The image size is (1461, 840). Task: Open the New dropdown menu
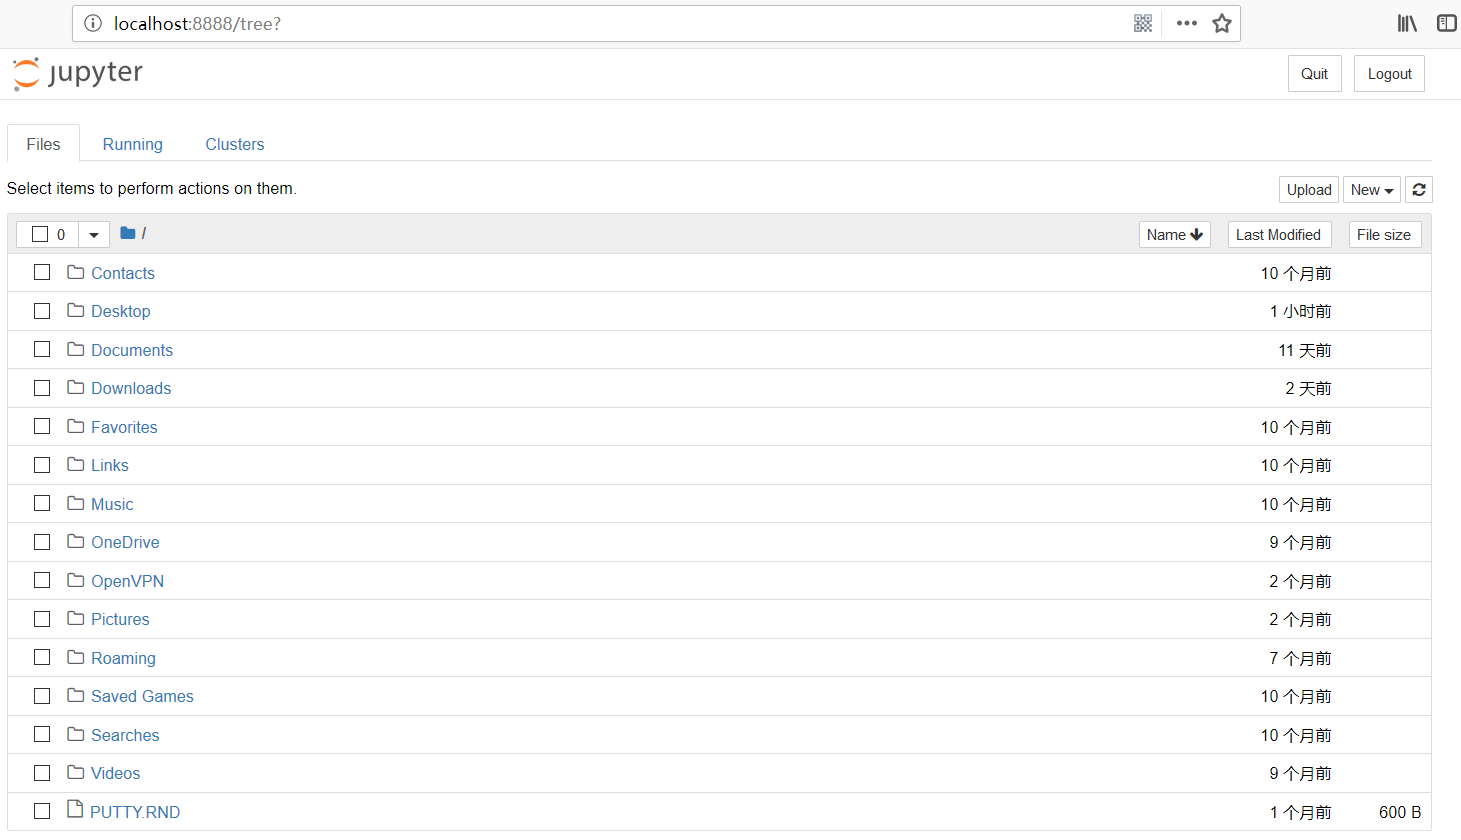click(1371, 190)
